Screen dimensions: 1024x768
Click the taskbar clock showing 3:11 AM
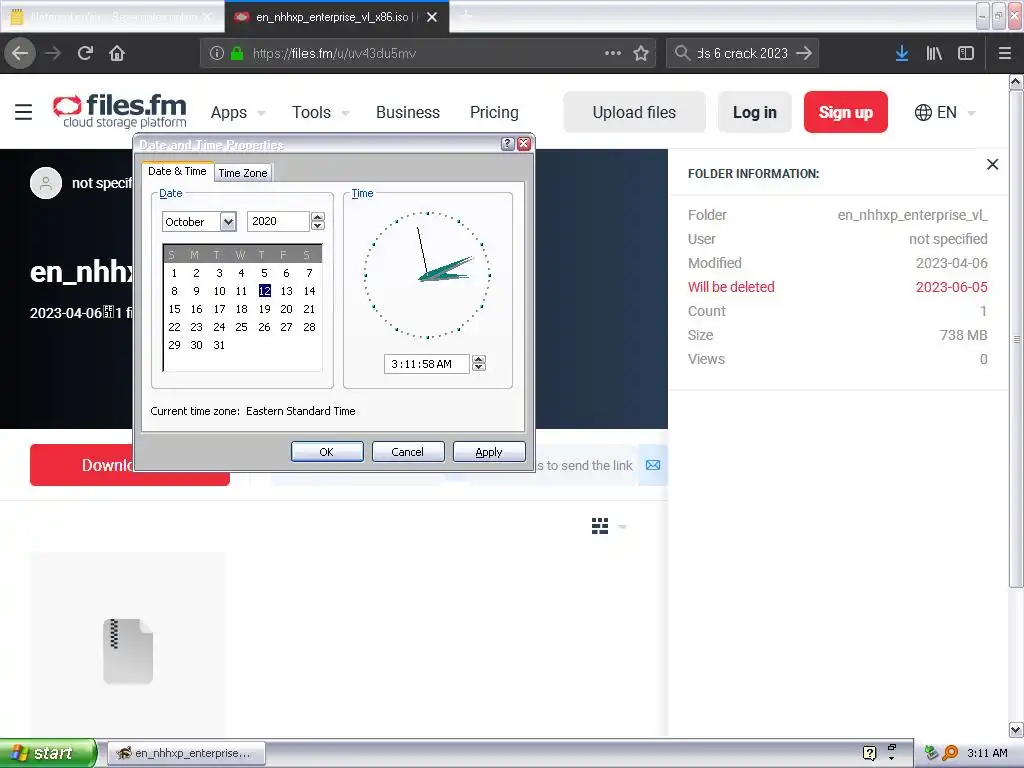(x=987, y=753)
